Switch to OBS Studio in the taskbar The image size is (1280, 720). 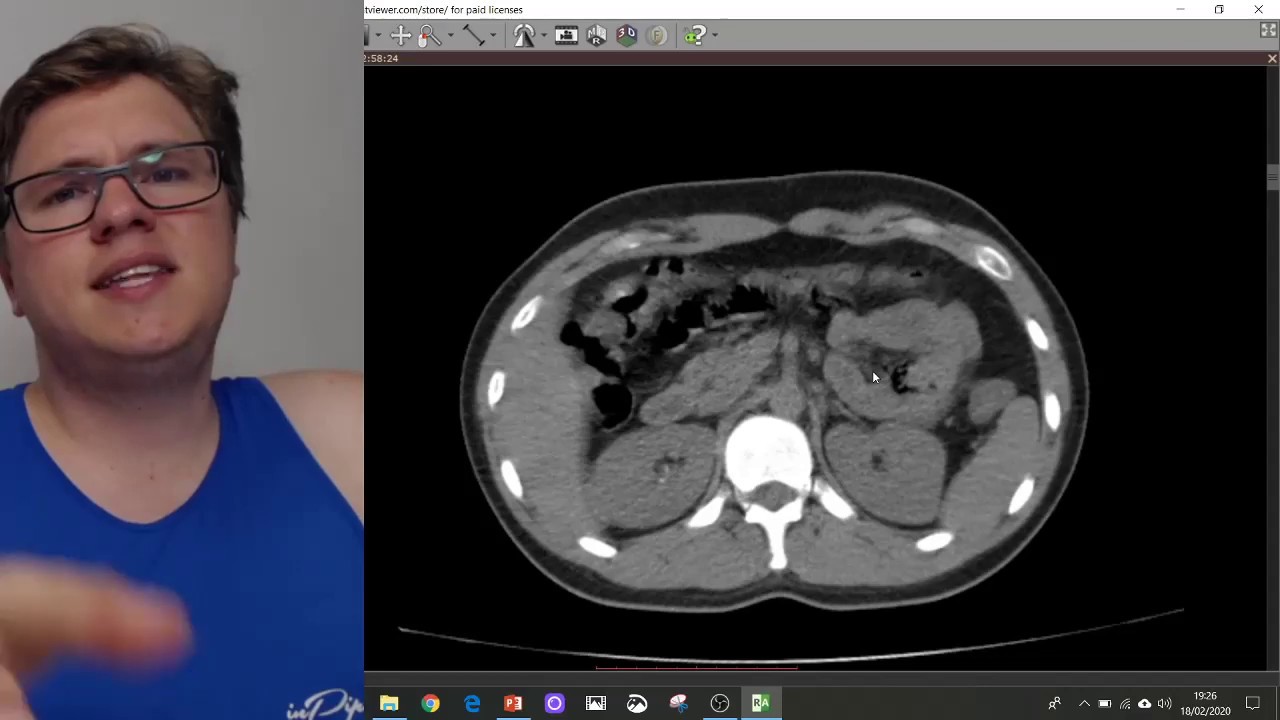point(720,703)
